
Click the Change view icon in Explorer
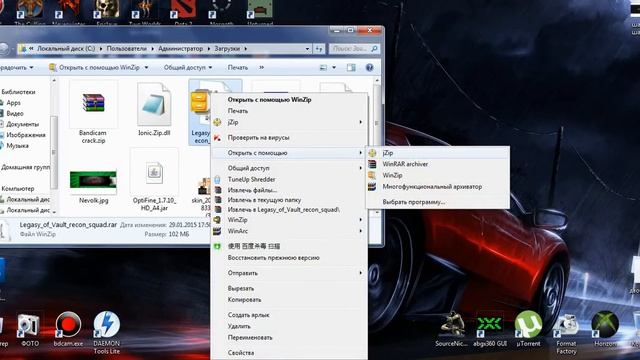323,68
